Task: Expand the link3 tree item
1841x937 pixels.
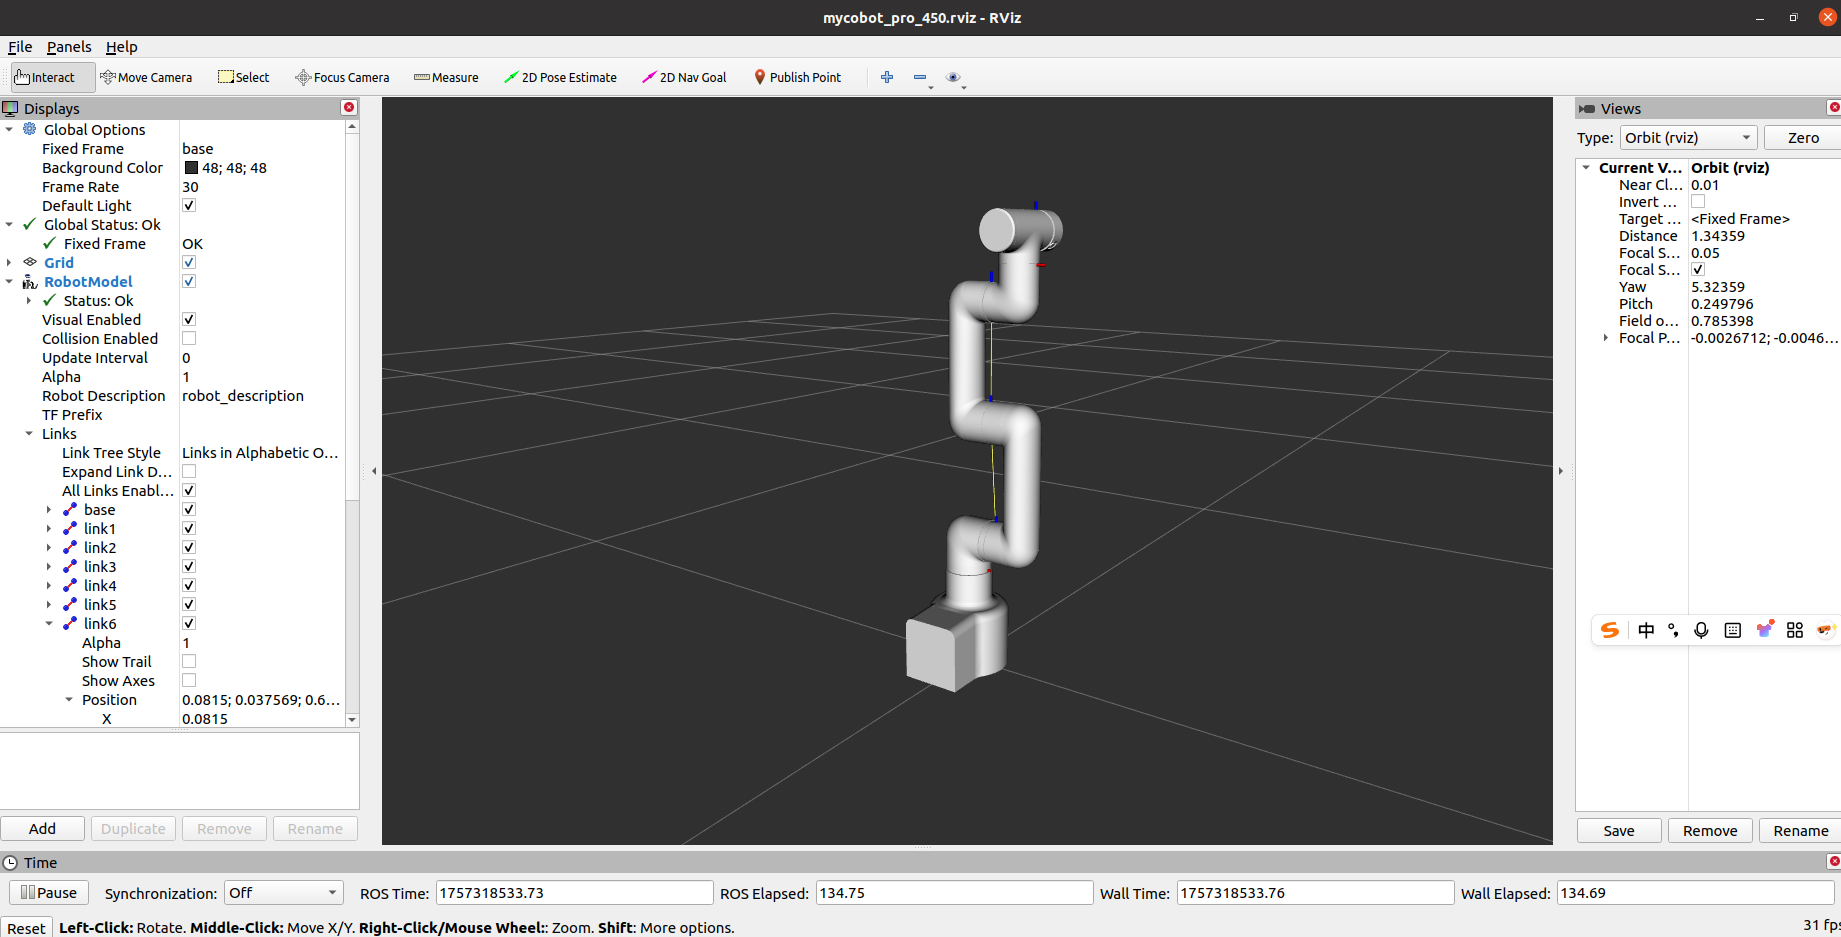Action: (x=49, y=567)
